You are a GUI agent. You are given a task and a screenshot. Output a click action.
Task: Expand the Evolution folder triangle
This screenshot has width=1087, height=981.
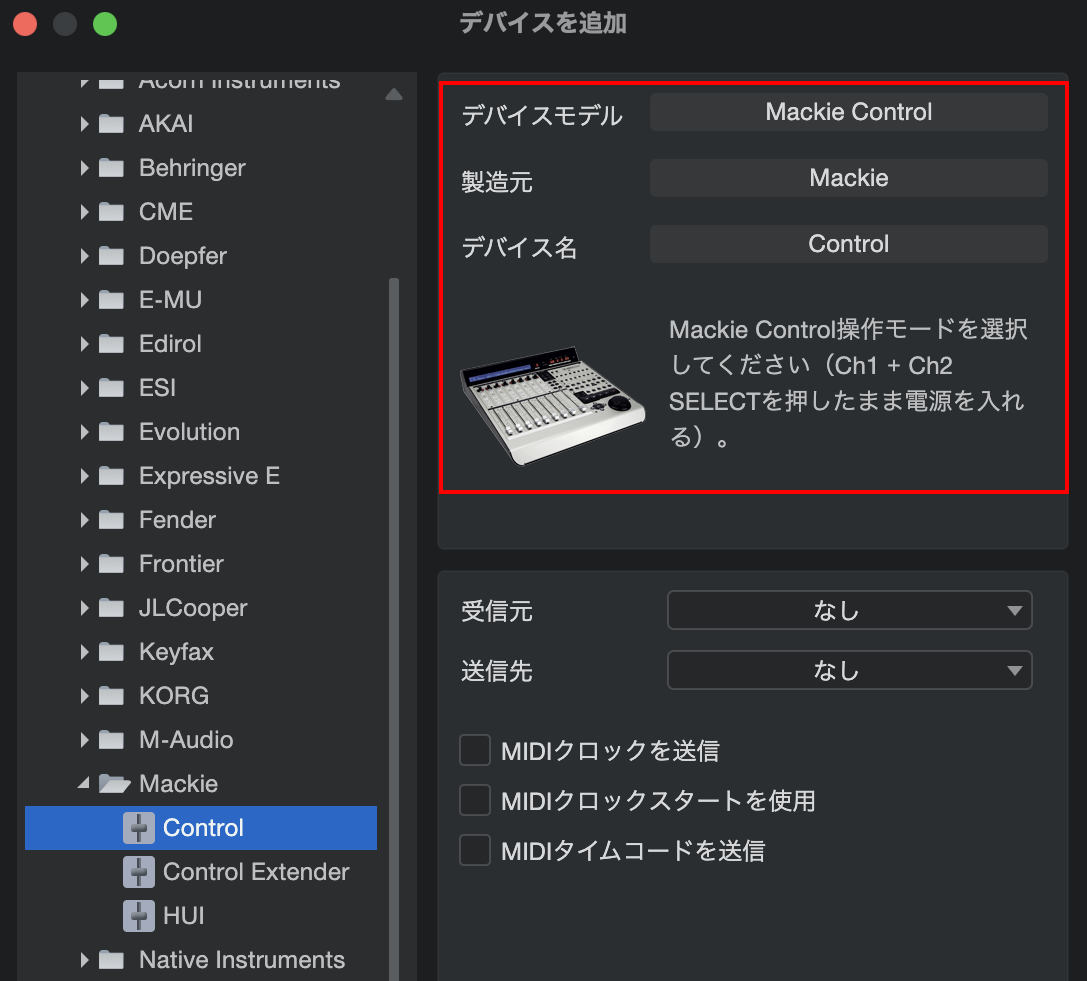coord(85,432)
